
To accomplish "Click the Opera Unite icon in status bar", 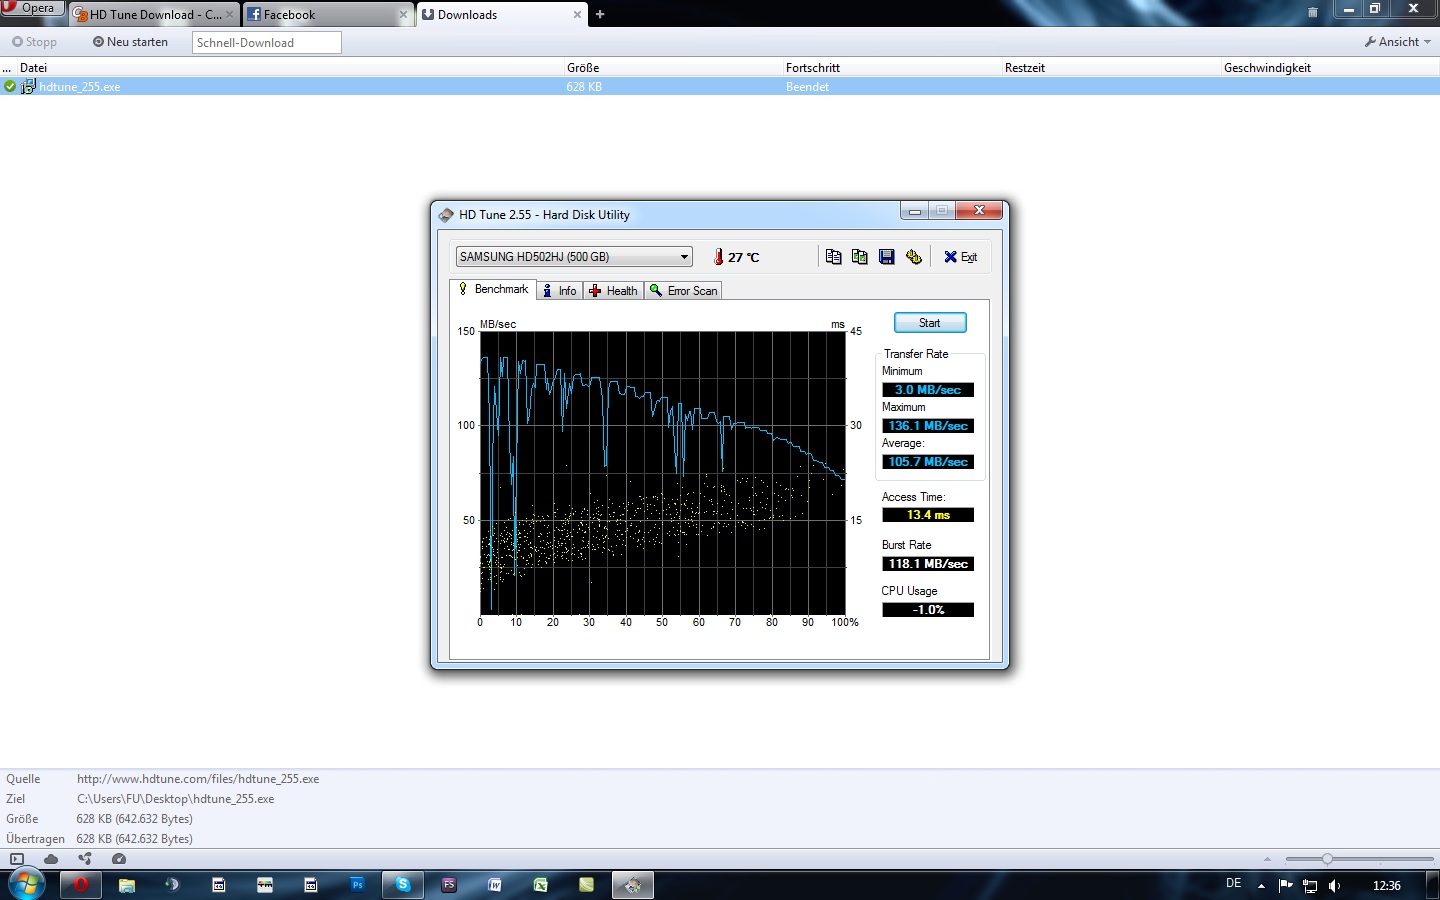I will point(85,859).
